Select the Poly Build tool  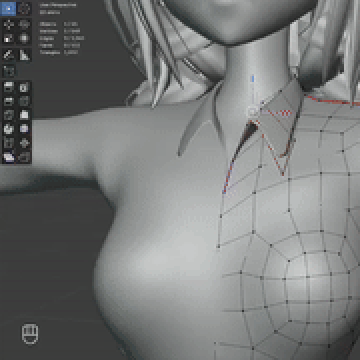(24, 115)
